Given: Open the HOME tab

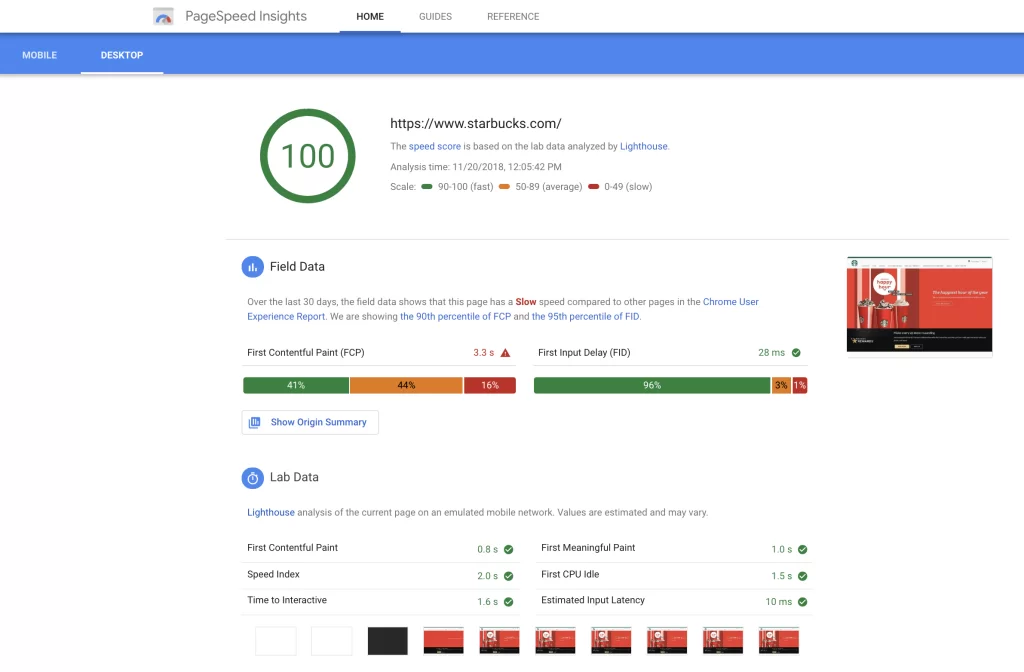Looking at the screenshot, I should pyautogui.click(x=370, y=16).
